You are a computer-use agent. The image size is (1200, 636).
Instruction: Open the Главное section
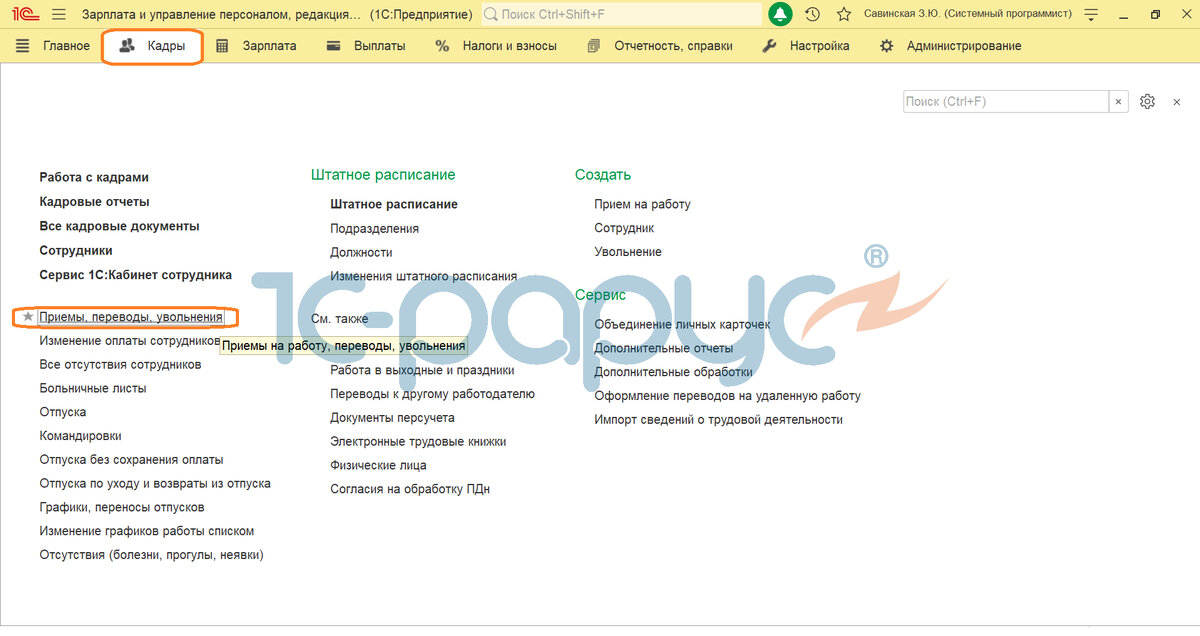tap(66, 46)
